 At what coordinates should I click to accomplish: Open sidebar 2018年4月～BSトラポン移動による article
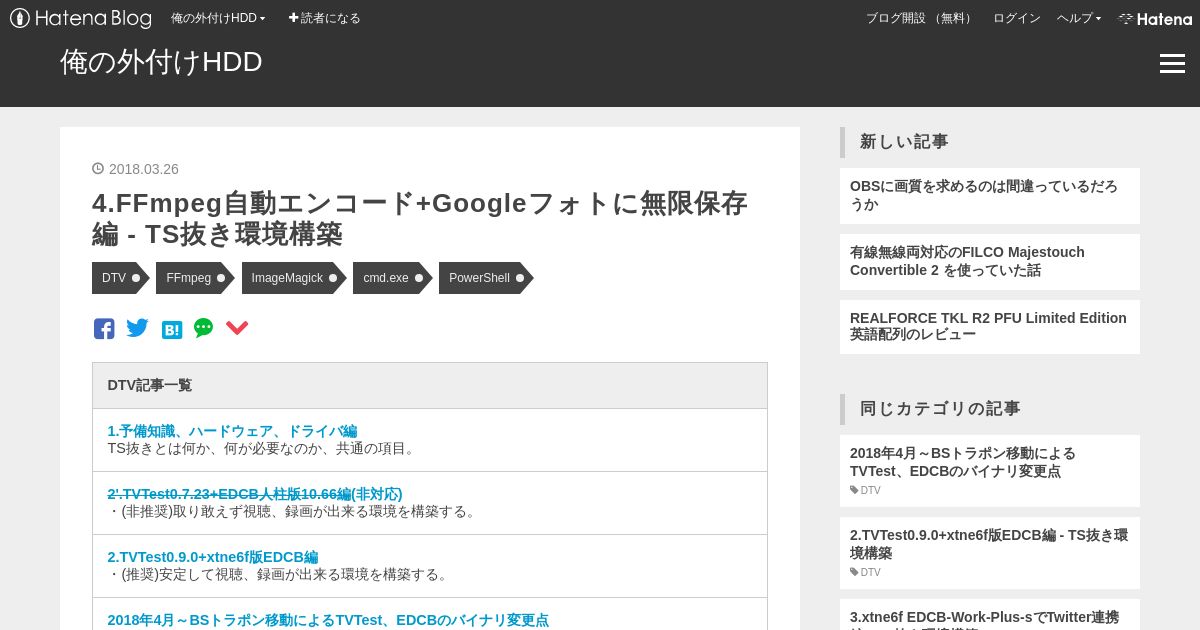pos(963,462)
